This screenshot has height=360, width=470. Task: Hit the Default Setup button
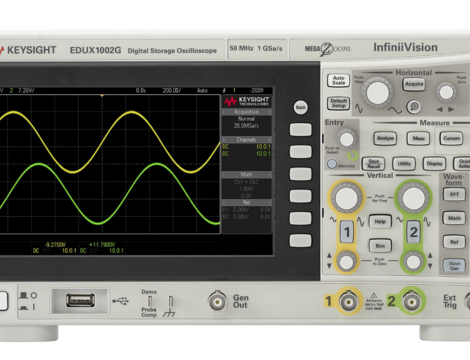click(338, 103)
